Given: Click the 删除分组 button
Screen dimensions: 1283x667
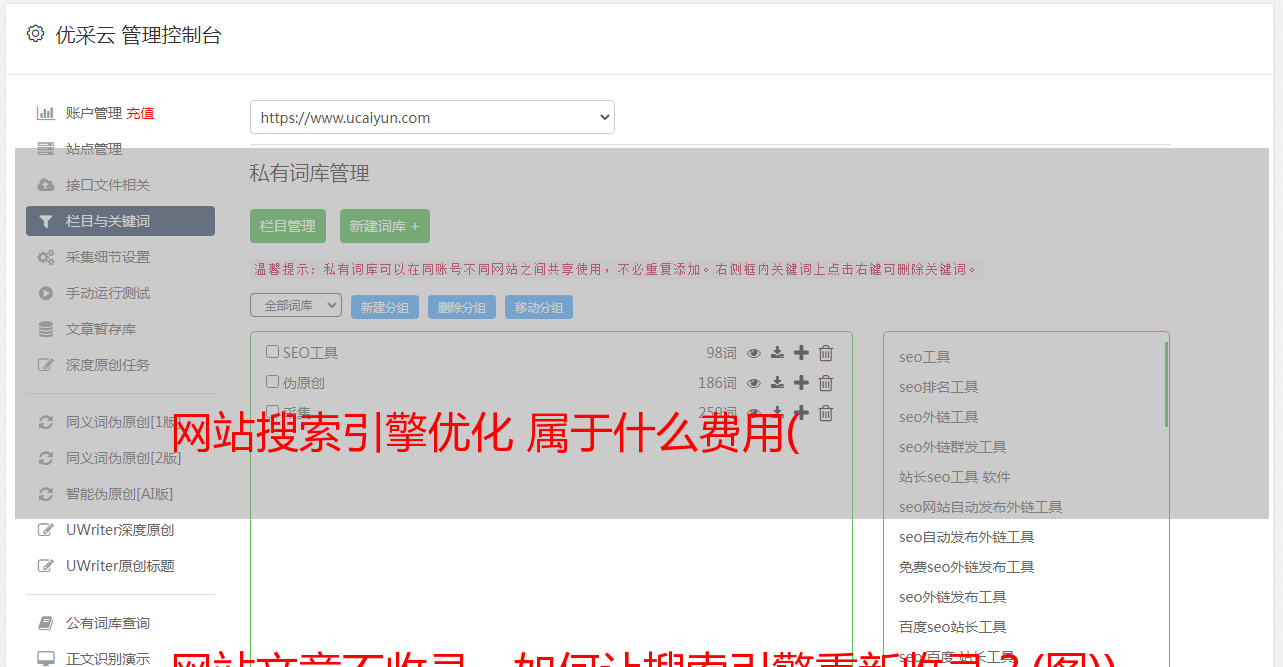Looking at the screenshot, I should [x=462, y=307].
